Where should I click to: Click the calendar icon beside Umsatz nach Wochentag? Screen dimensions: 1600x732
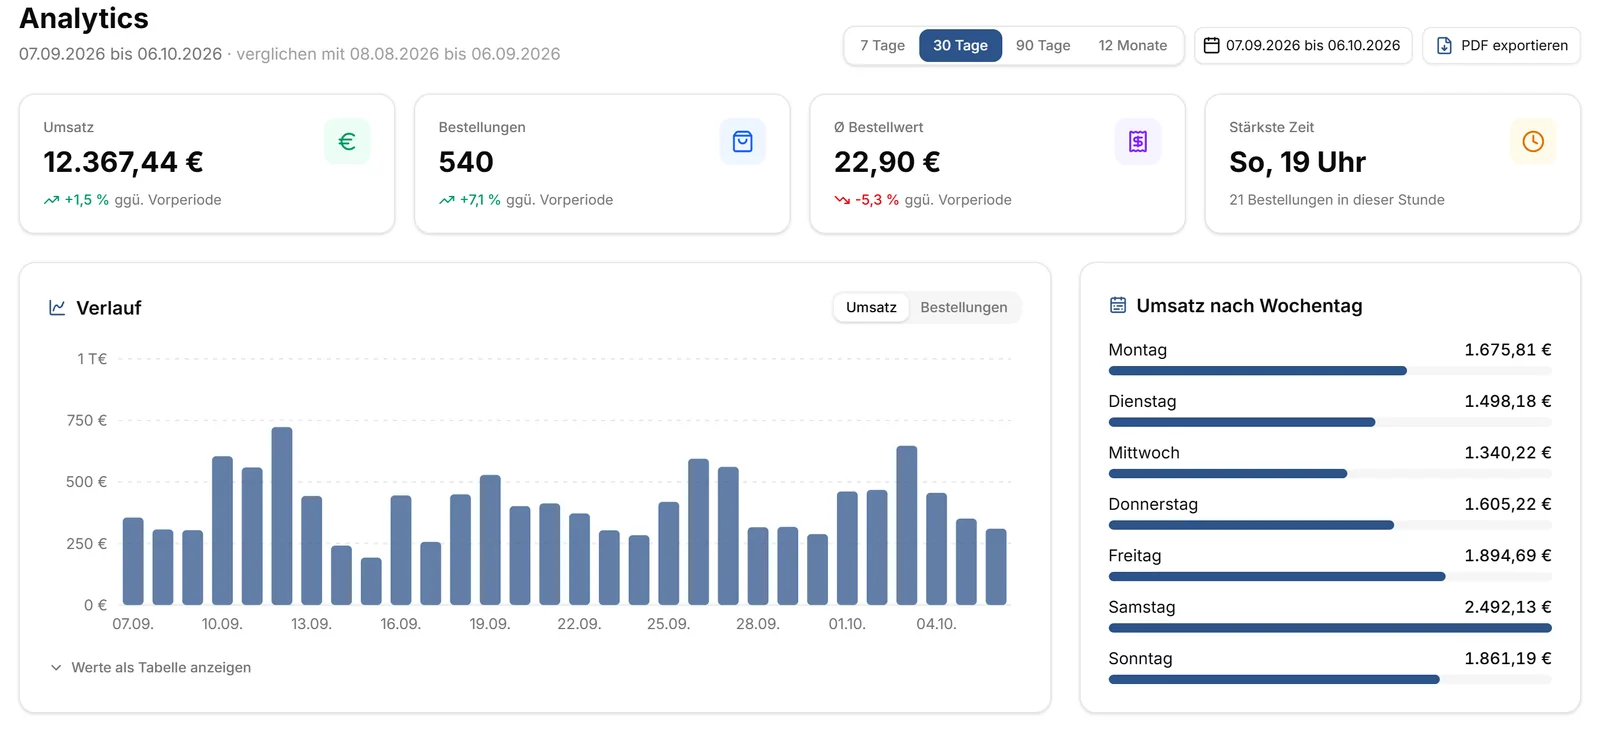click(1118, 305)
